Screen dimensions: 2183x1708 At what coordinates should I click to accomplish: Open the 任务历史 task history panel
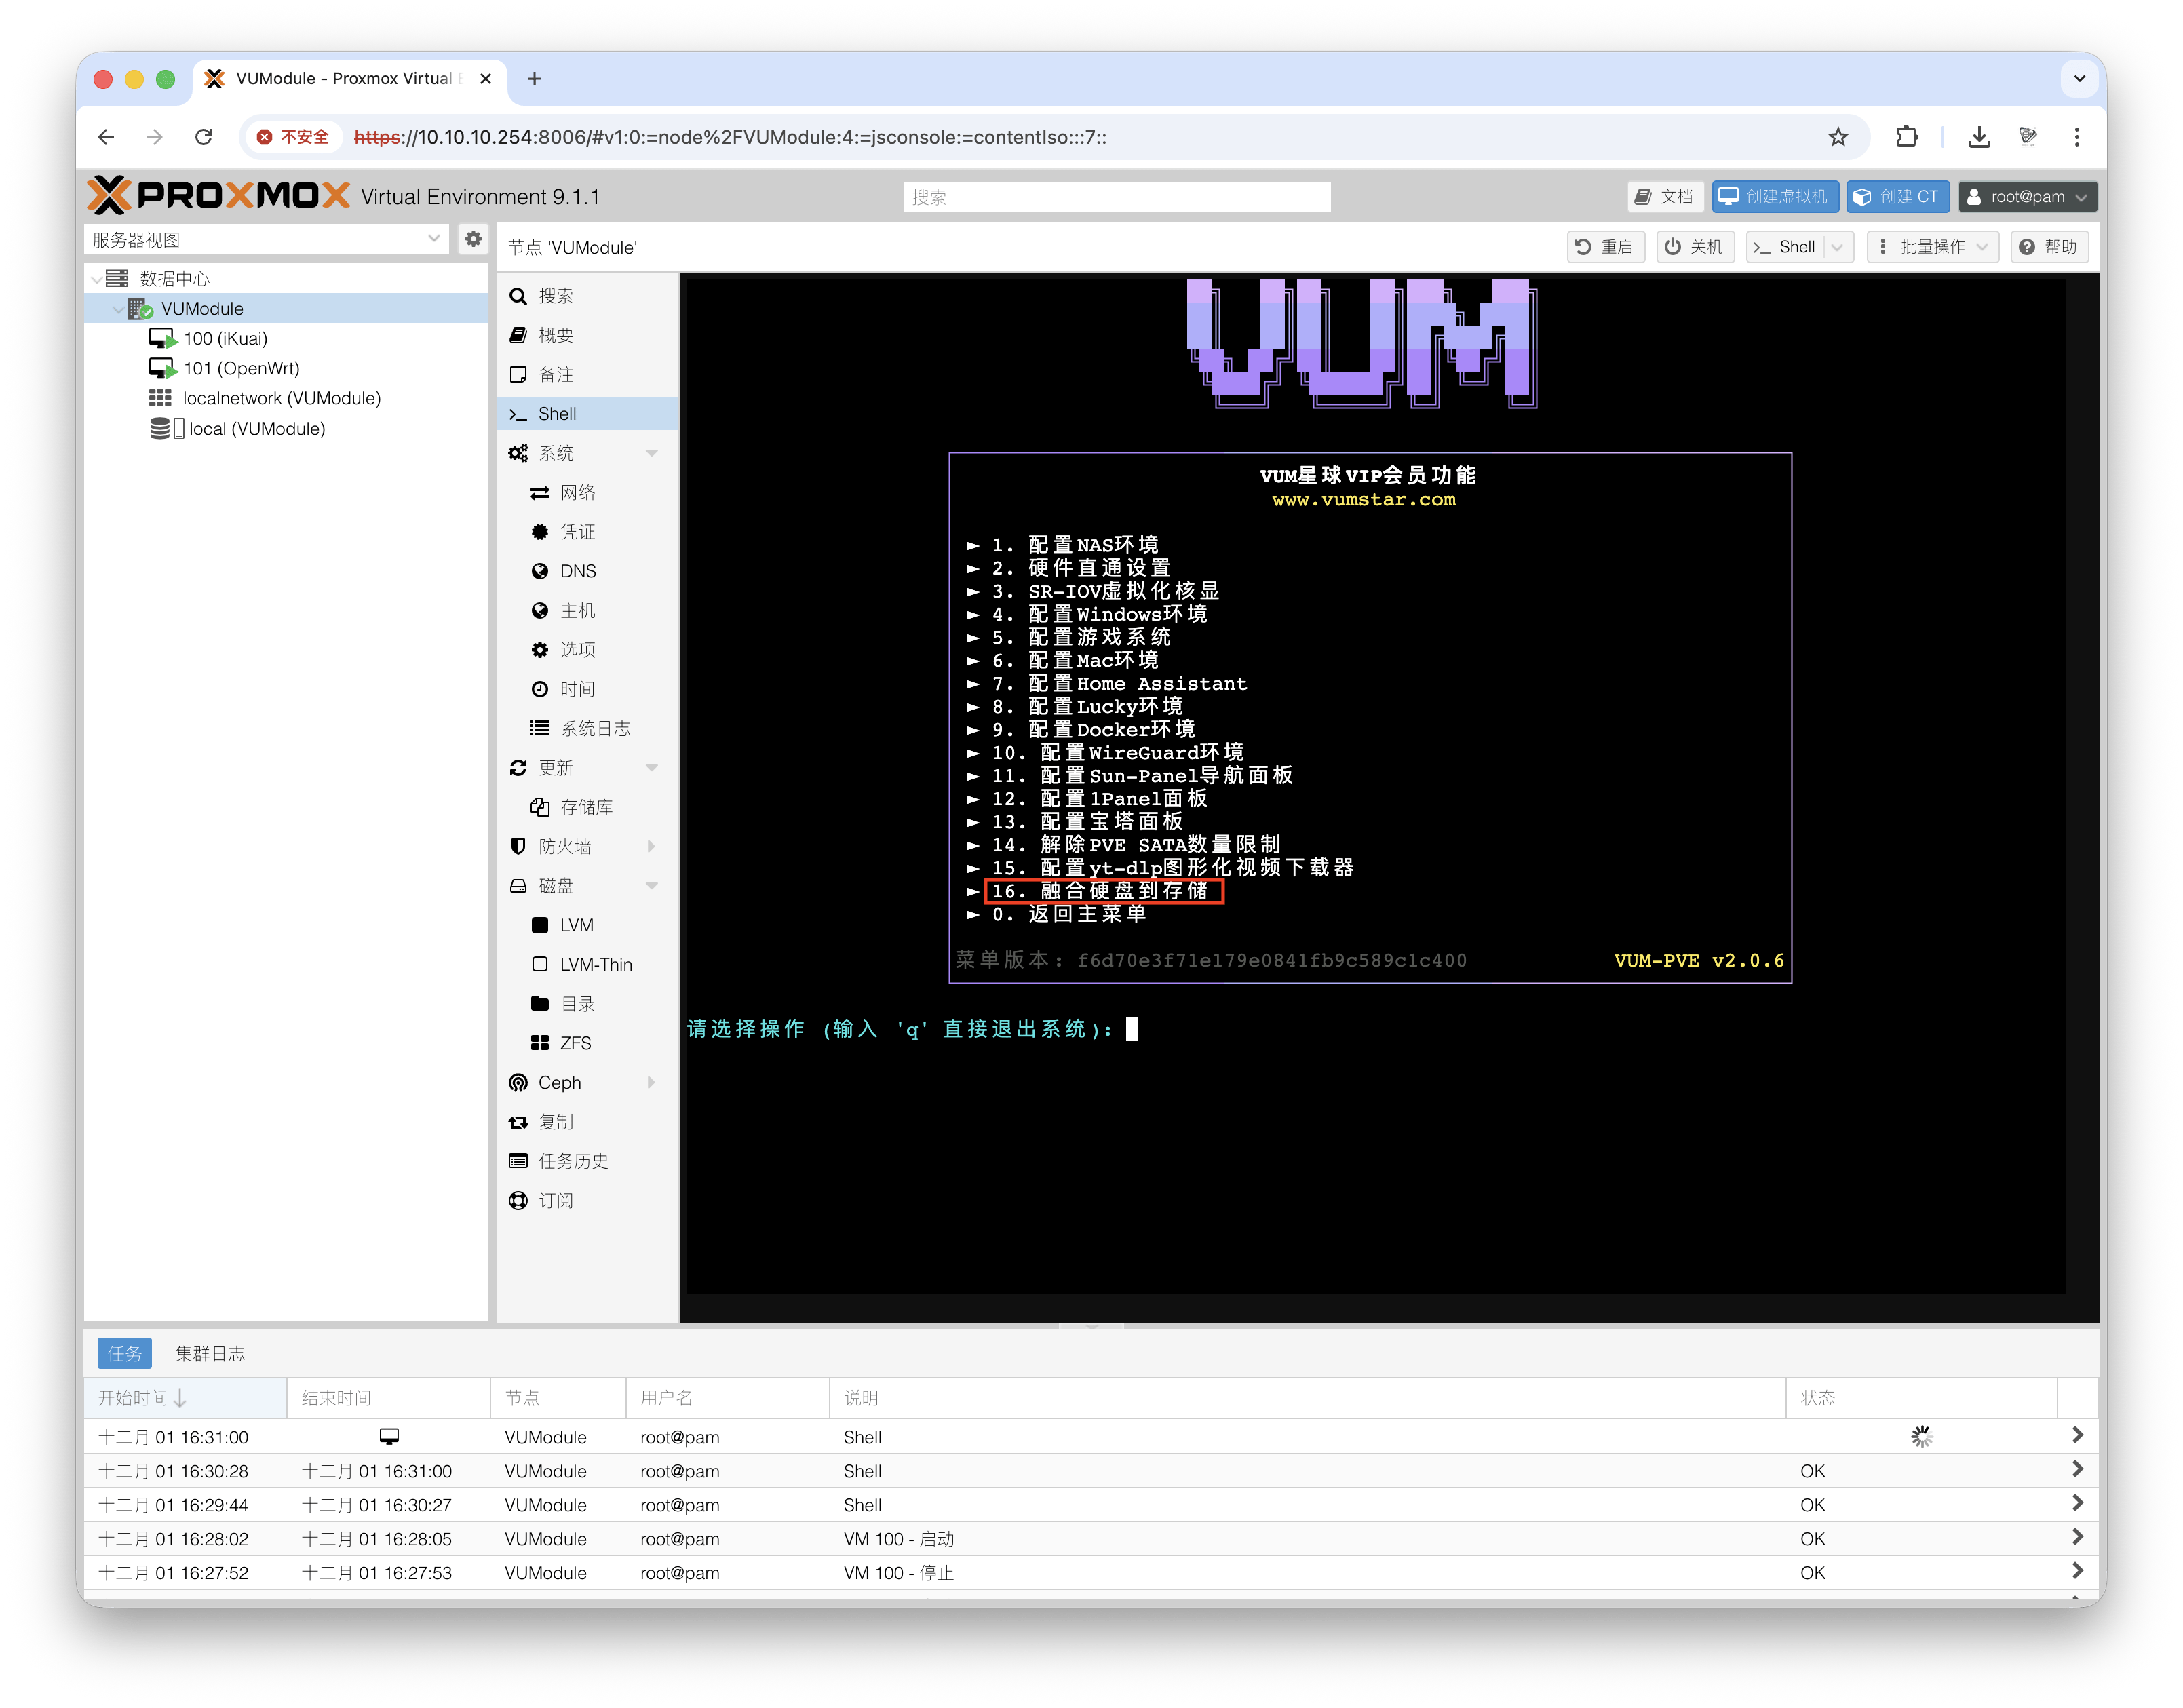[x=579, y=1161]
